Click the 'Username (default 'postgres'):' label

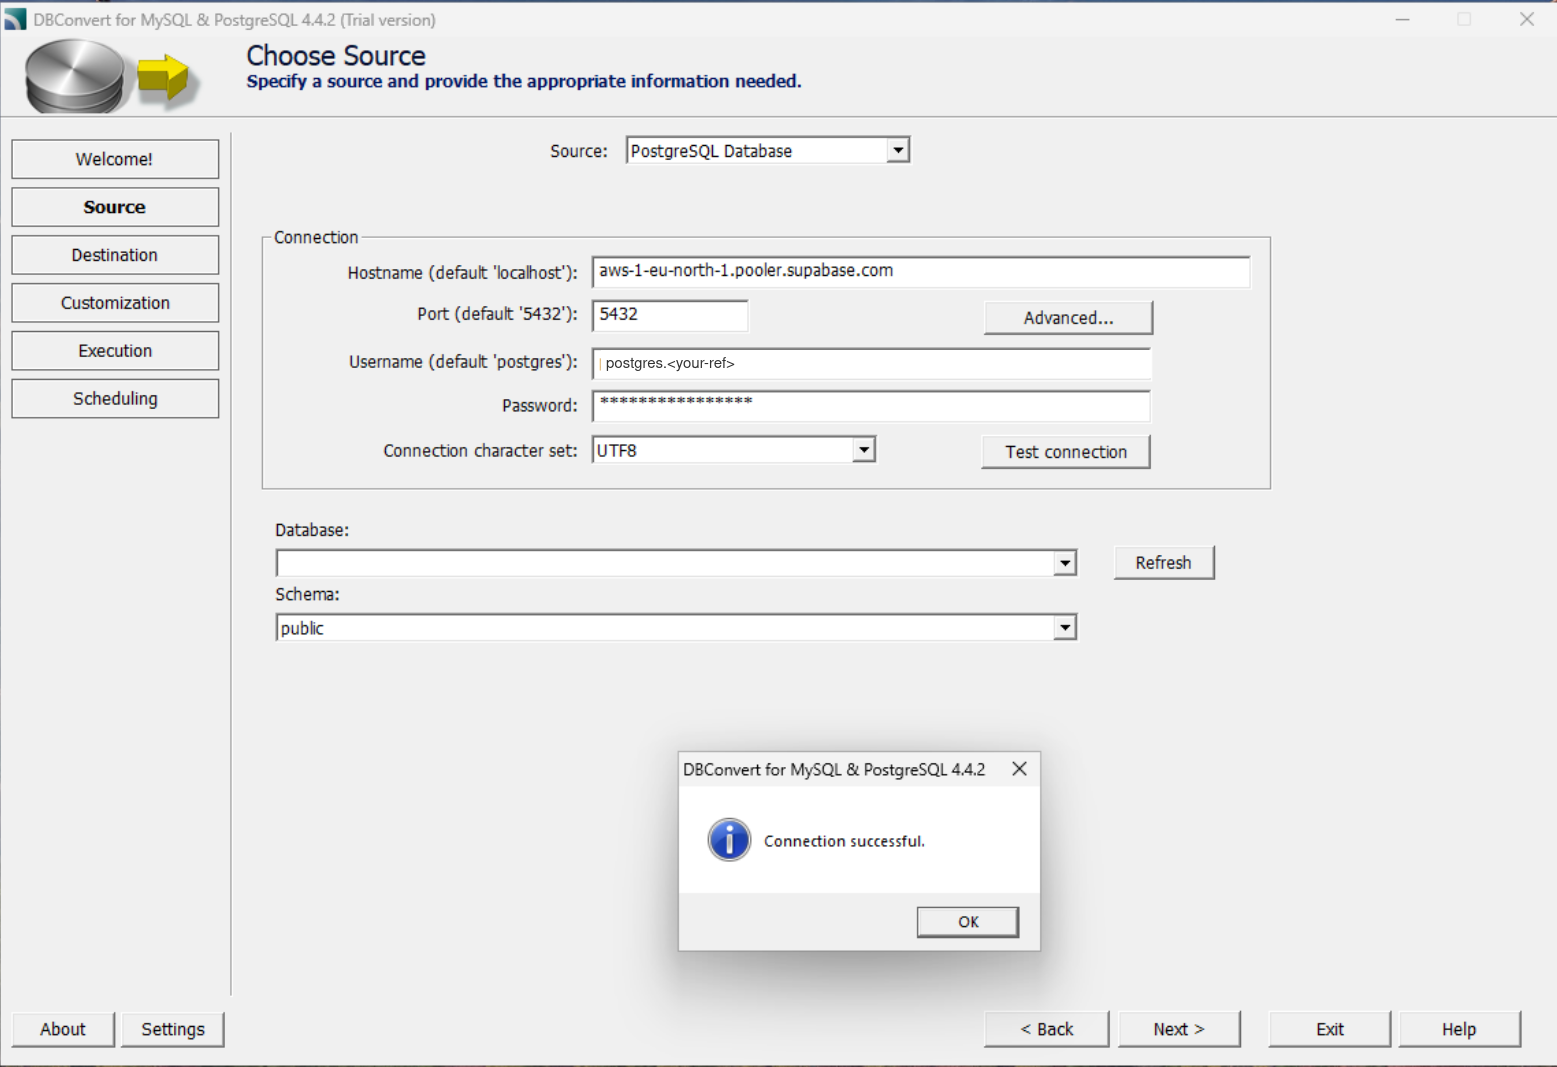point(464,362)
